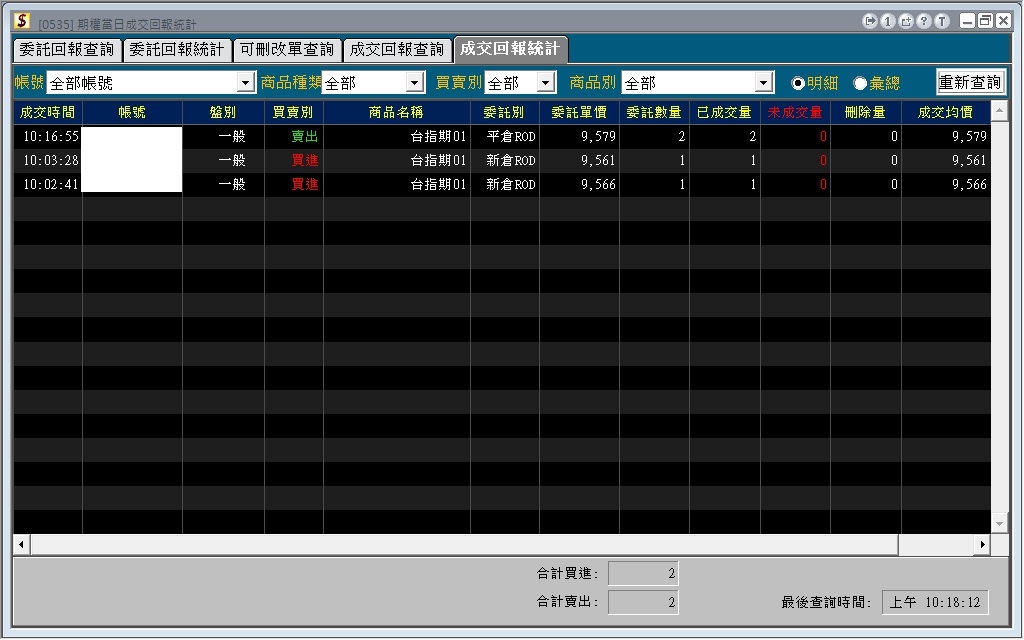Click the 委託單價 column header

579,112
